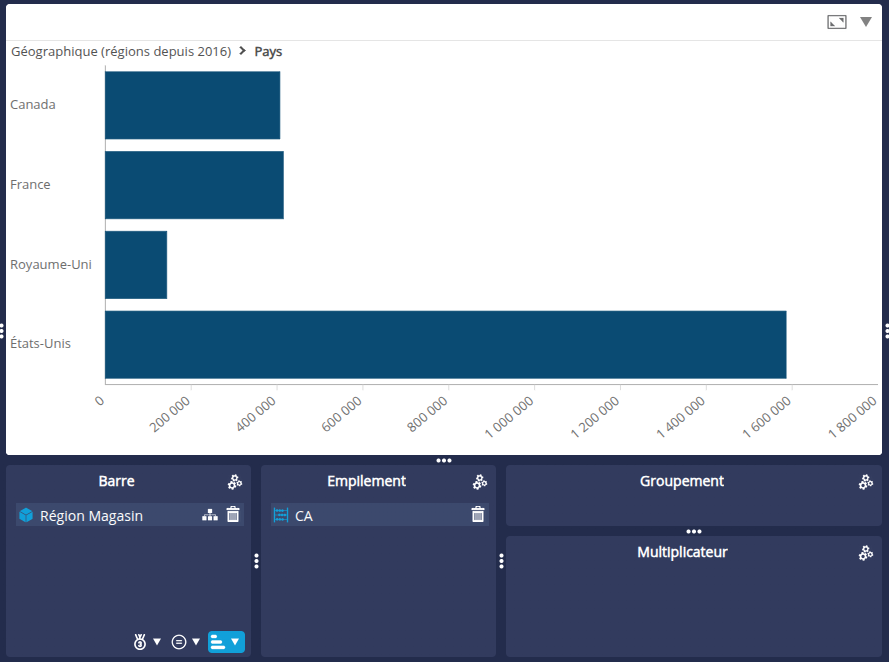Select the États-Unis bar in the chart
The height and width of the screenshot is (662, 889).
pyautogui.click(x=445, y=344)
